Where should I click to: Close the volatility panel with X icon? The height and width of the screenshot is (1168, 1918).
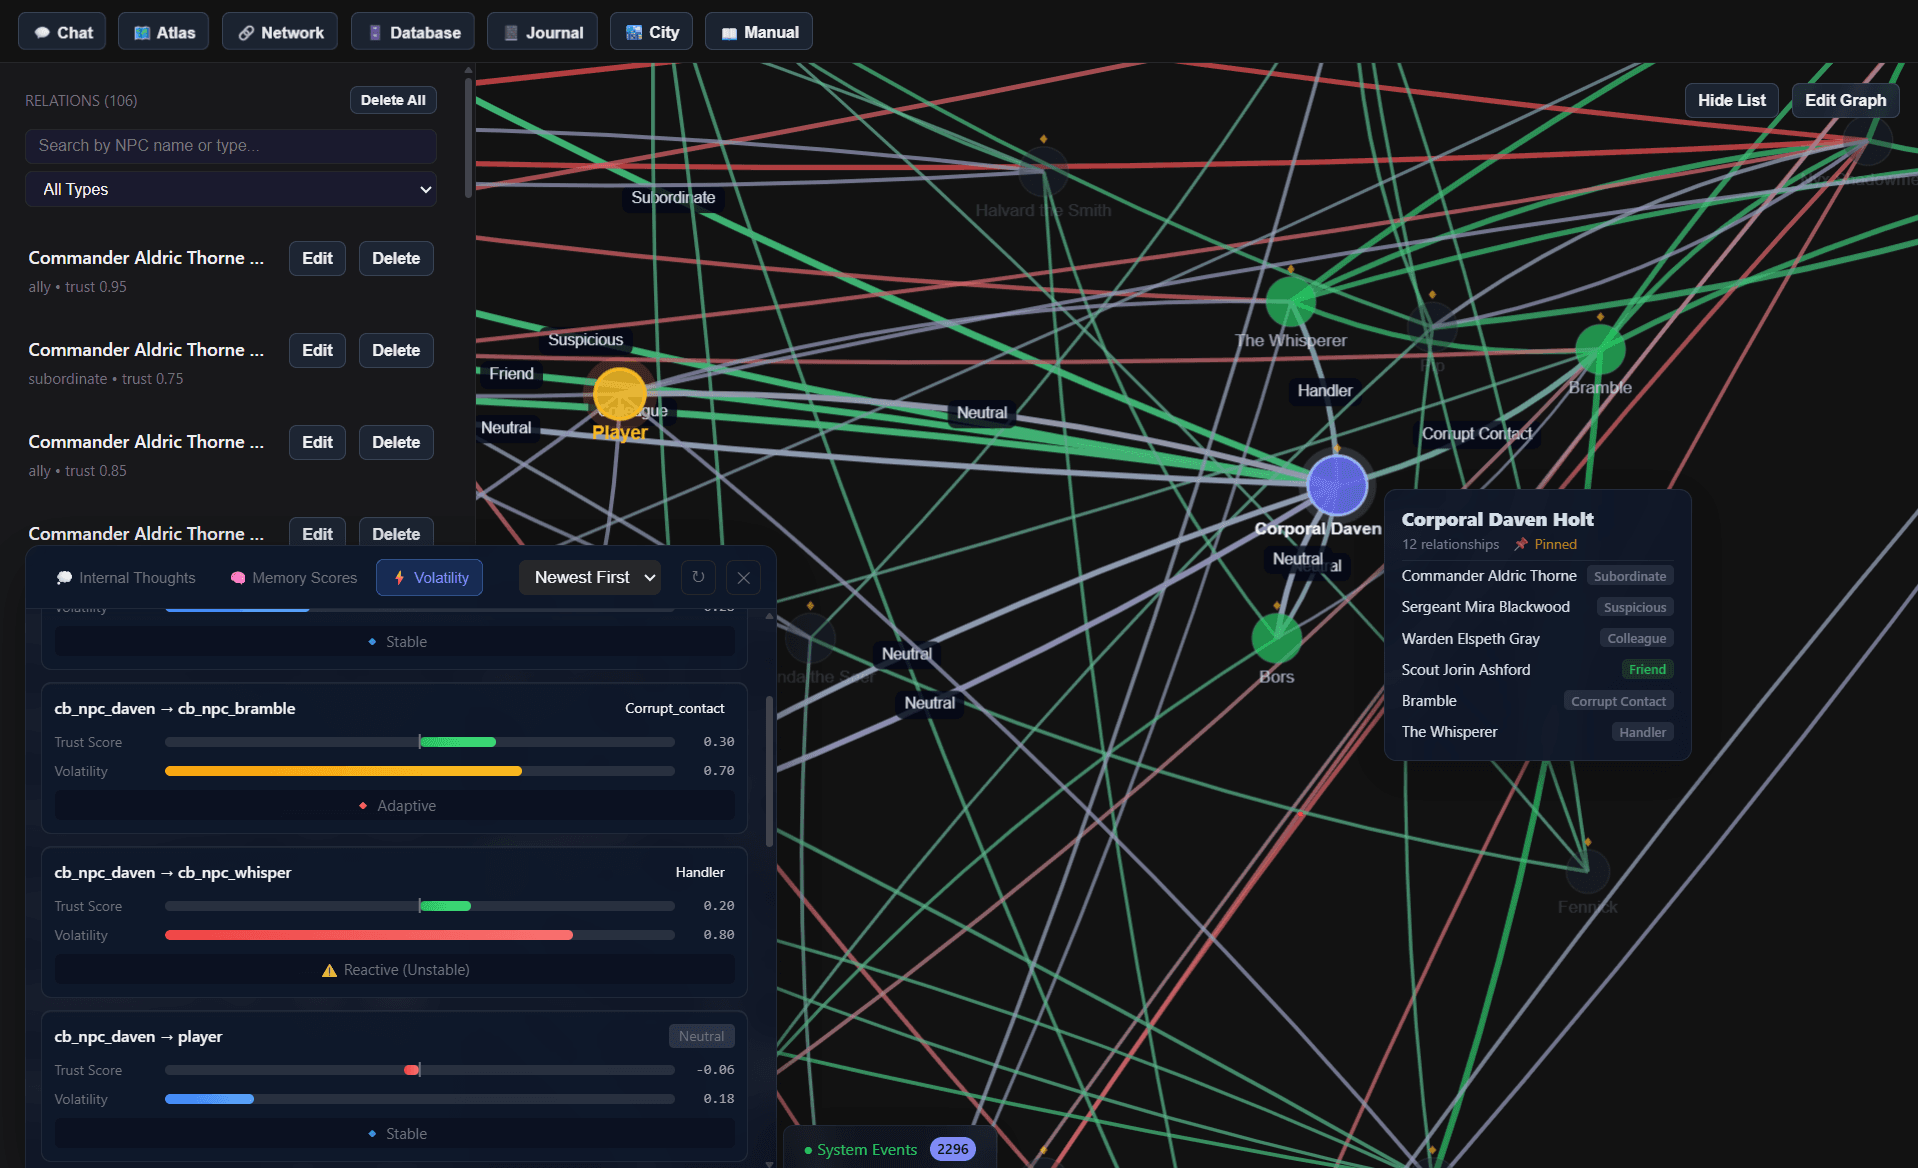click(x=743, y=577)
